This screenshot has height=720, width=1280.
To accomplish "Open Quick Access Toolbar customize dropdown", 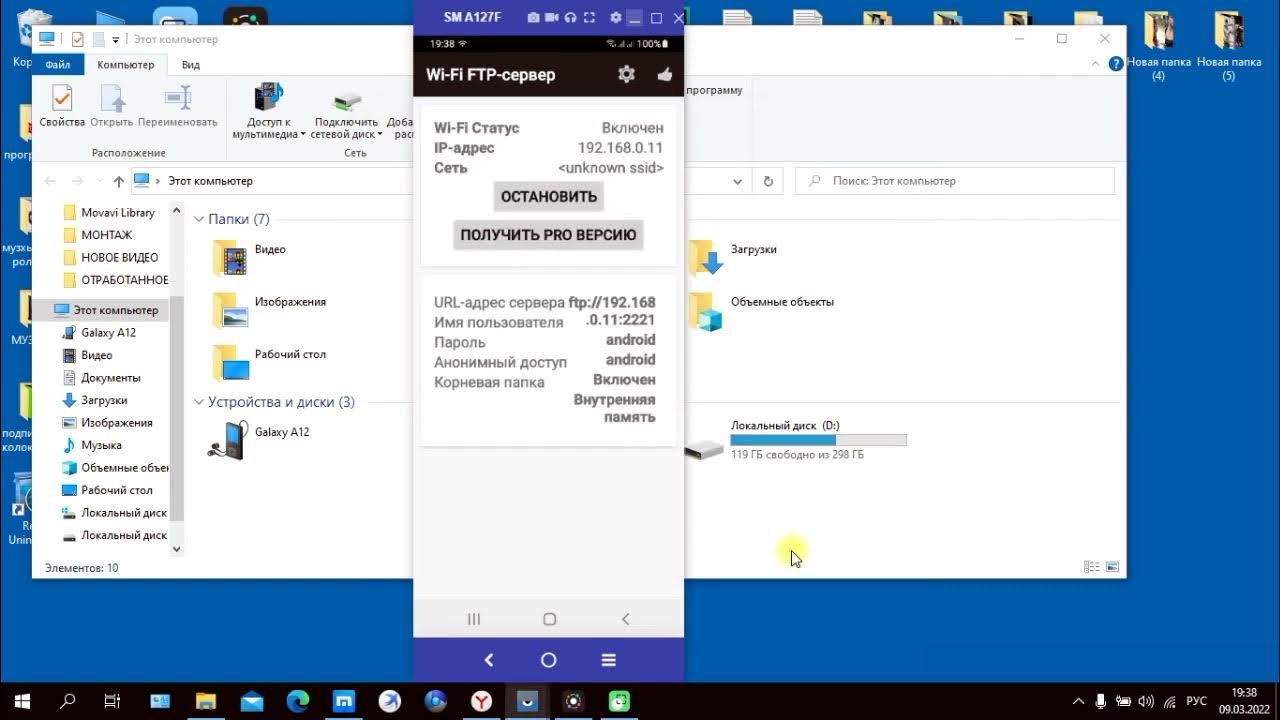I will click(115, 40).
